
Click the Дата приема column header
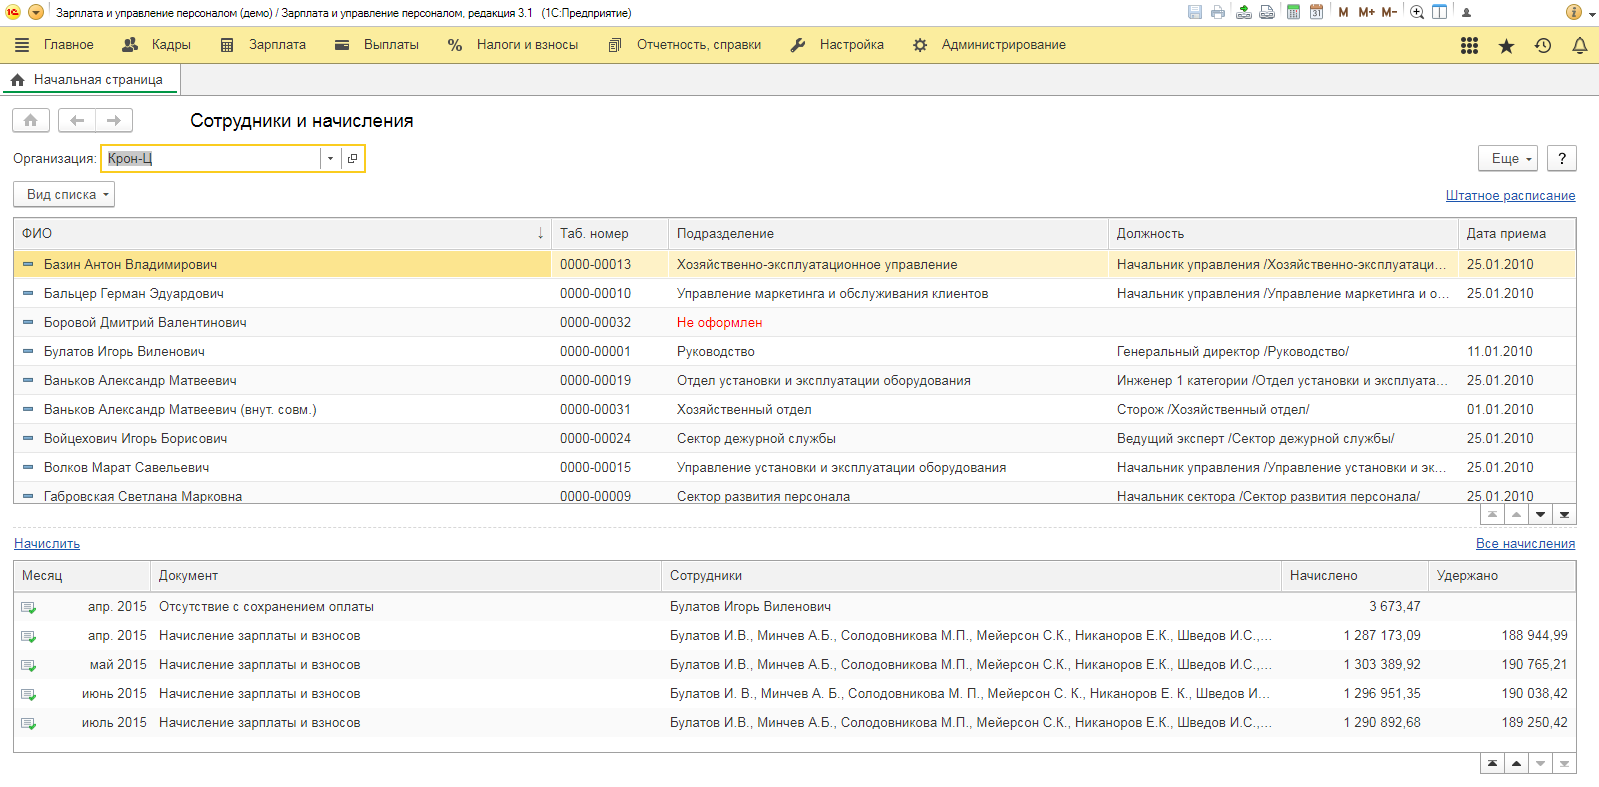(x=1517, y=233)
